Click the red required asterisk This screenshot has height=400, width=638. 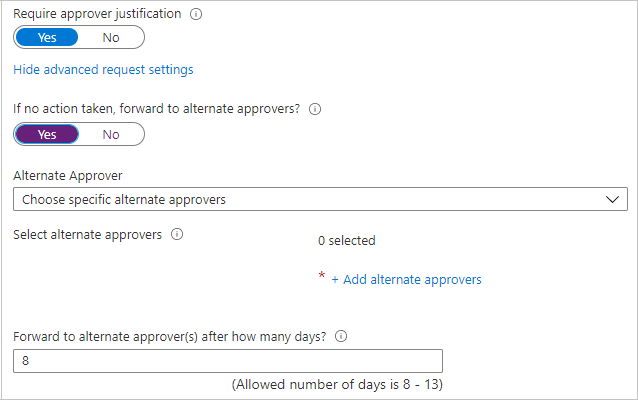[321, 278]
